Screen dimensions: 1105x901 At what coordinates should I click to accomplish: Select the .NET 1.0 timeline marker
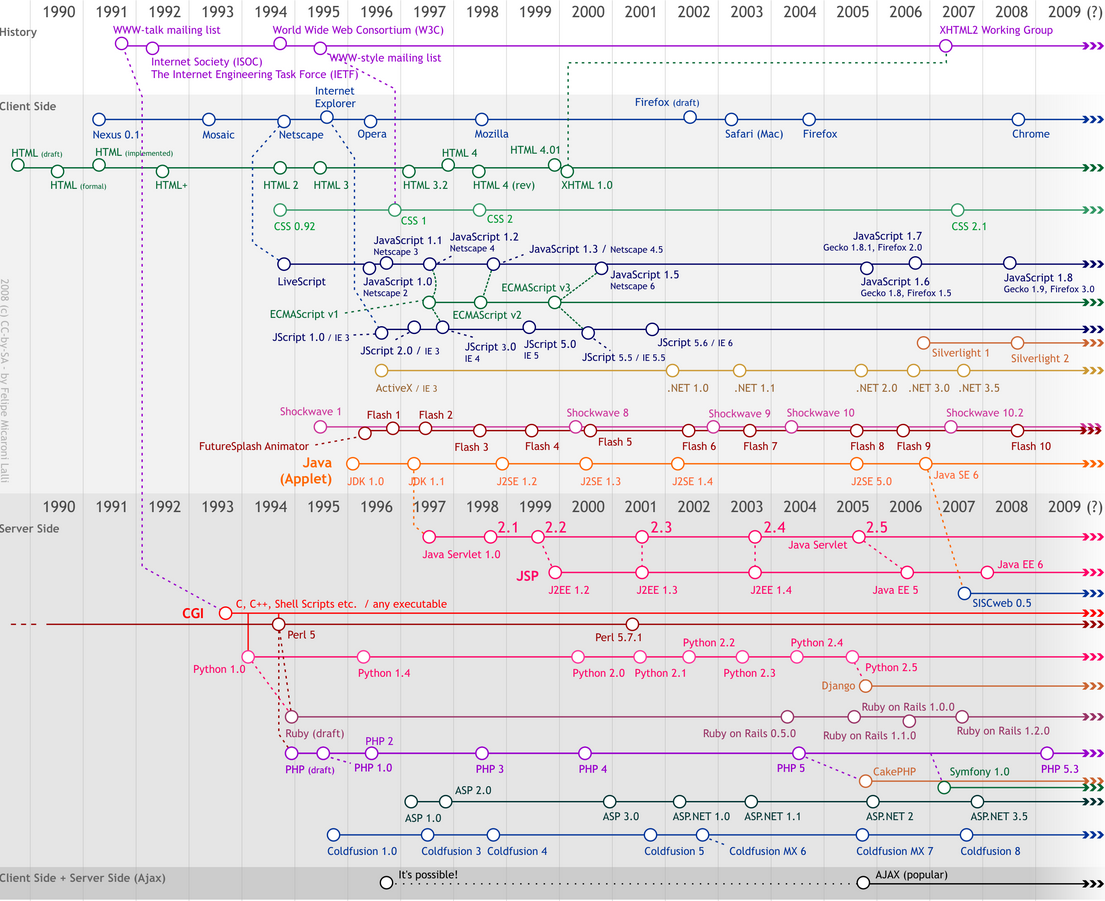click(672, 371)
